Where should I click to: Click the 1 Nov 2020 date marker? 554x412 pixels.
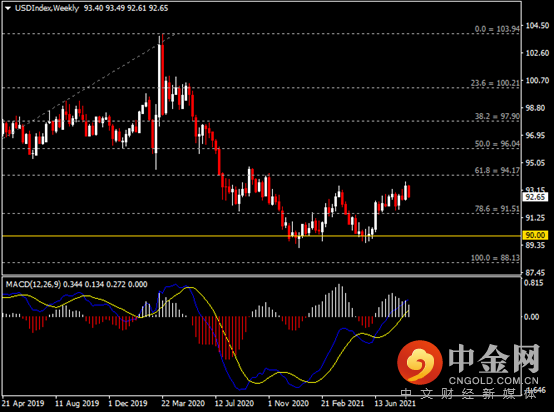[288, 403]
